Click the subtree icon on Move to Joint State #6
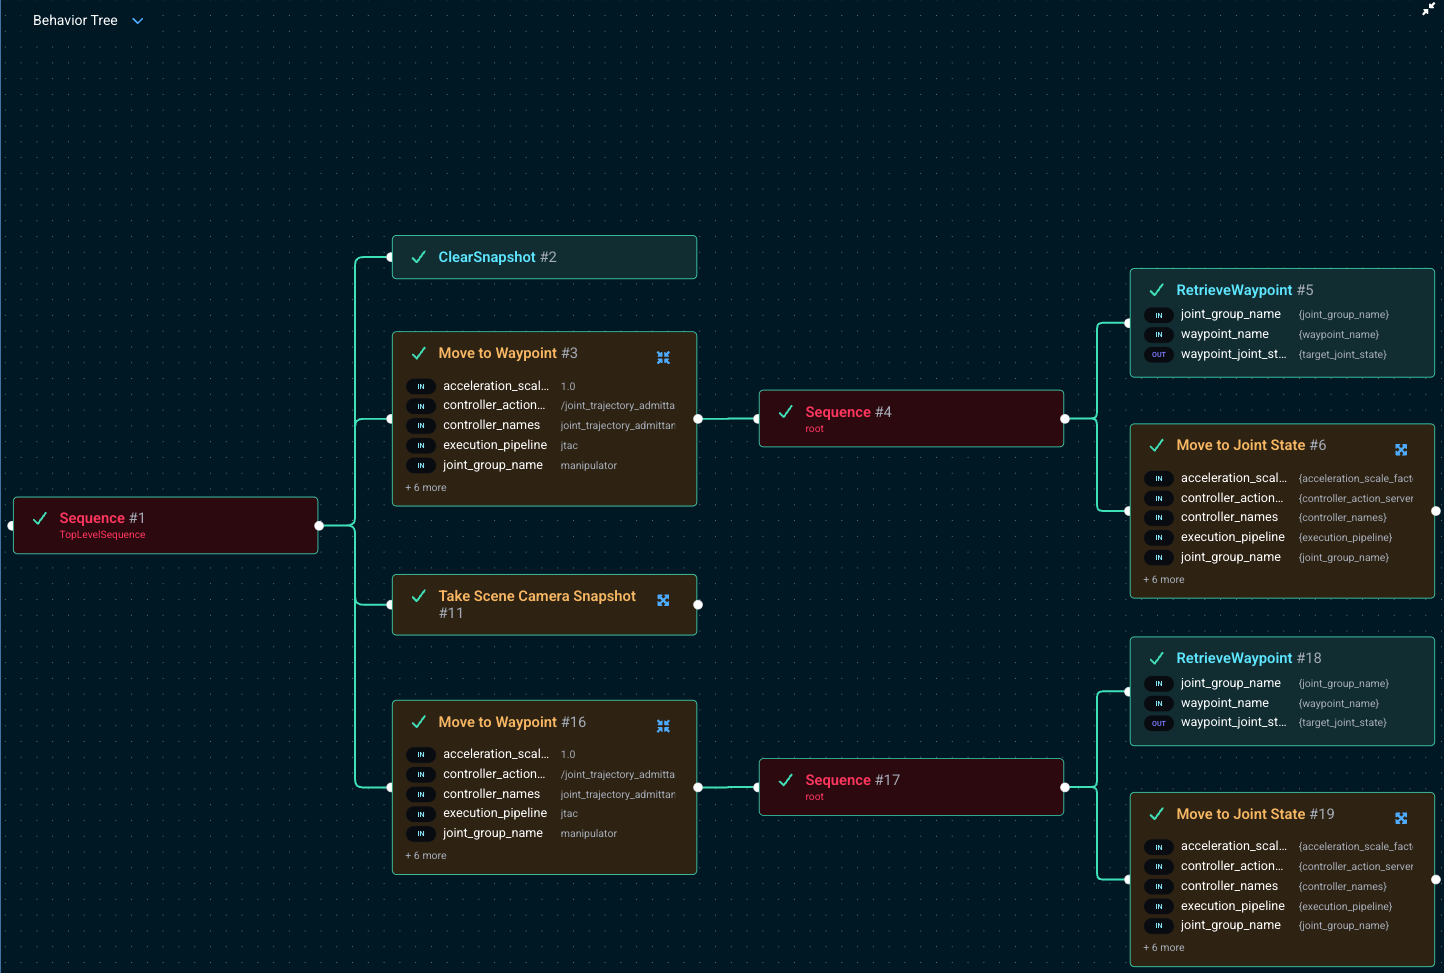The height and width of the screenshot is (973, 1444). pos(1401,449)
